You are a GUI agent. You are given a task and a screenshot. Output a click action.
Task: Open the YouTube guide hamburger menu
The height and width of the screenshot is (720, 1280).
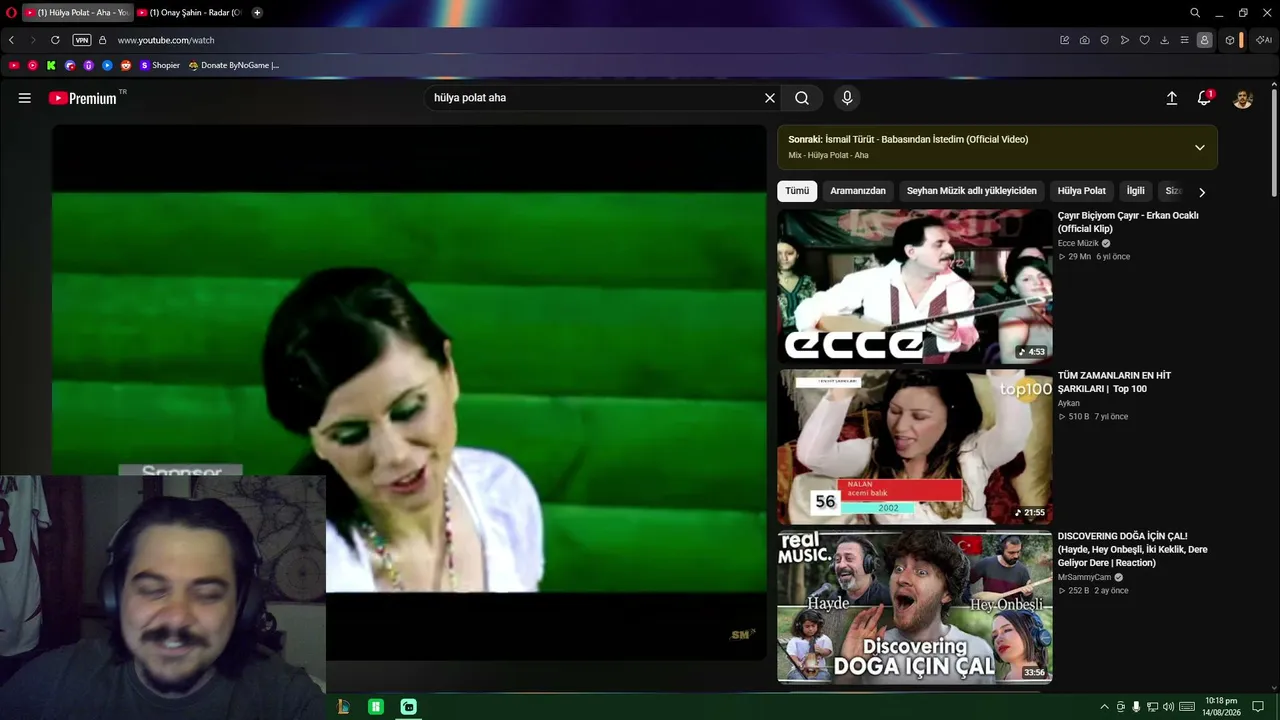pyautogui.click(x=25, y=98)
